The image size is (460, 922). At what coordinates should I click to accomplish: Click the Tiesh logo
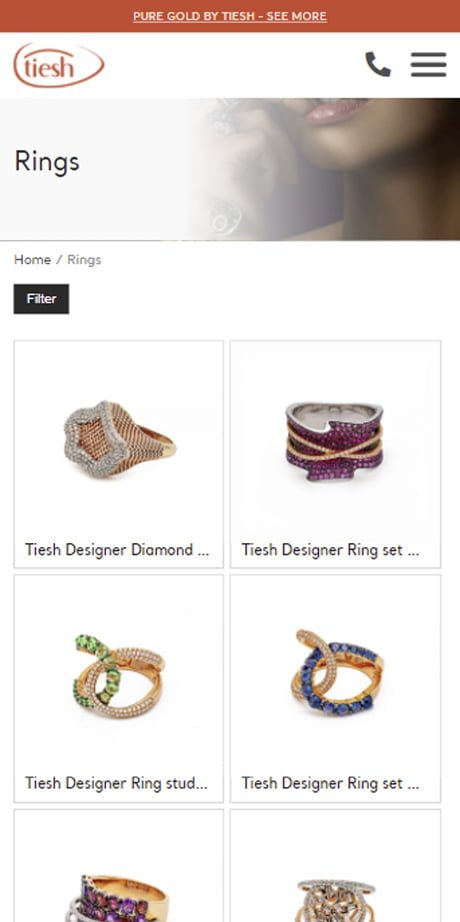(59, 65)
